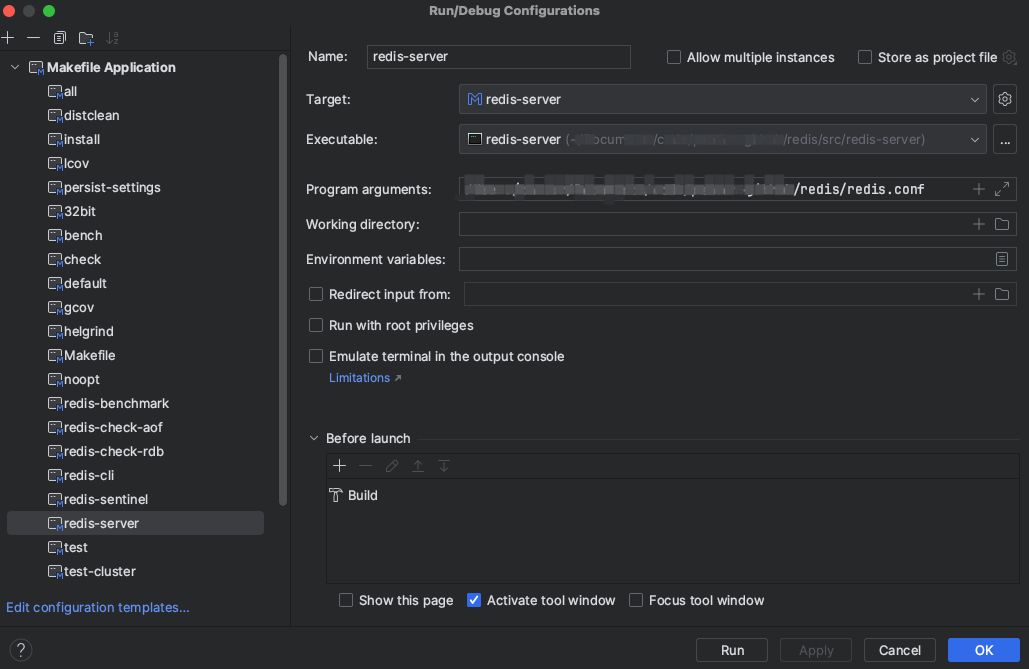Move Before launch task up

(418, 466)
